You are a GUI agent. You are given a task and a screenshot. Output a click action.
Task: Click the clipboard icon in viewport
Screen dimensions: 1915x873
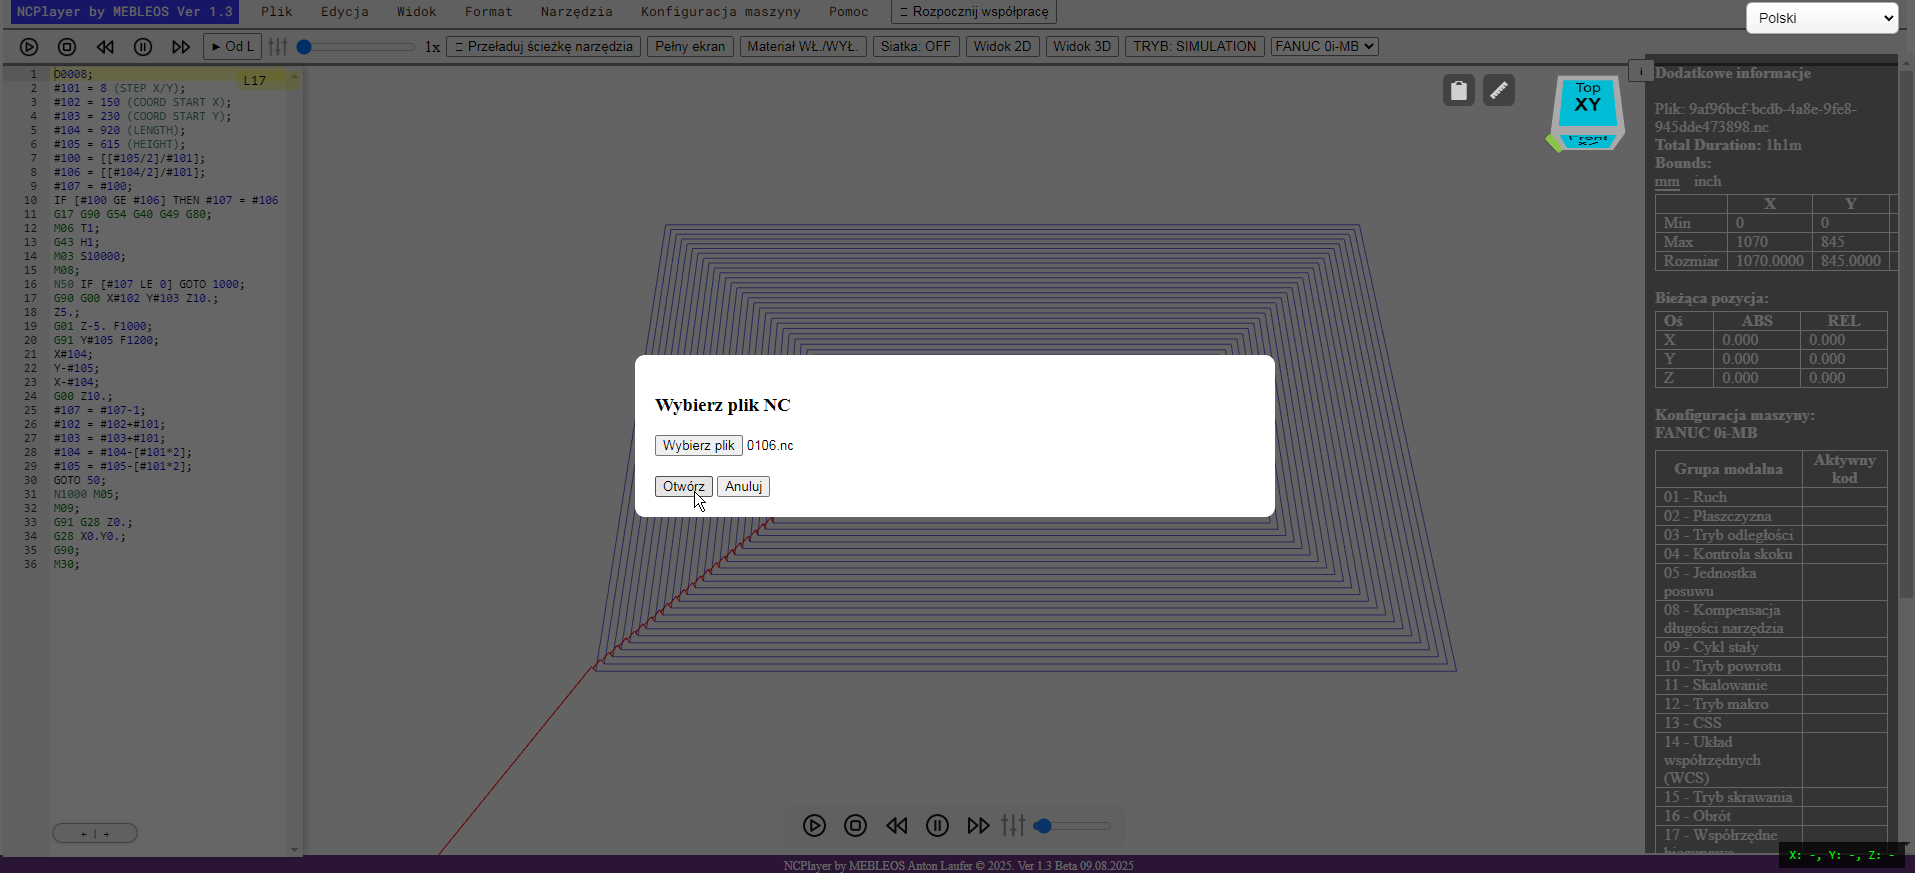1459,91
